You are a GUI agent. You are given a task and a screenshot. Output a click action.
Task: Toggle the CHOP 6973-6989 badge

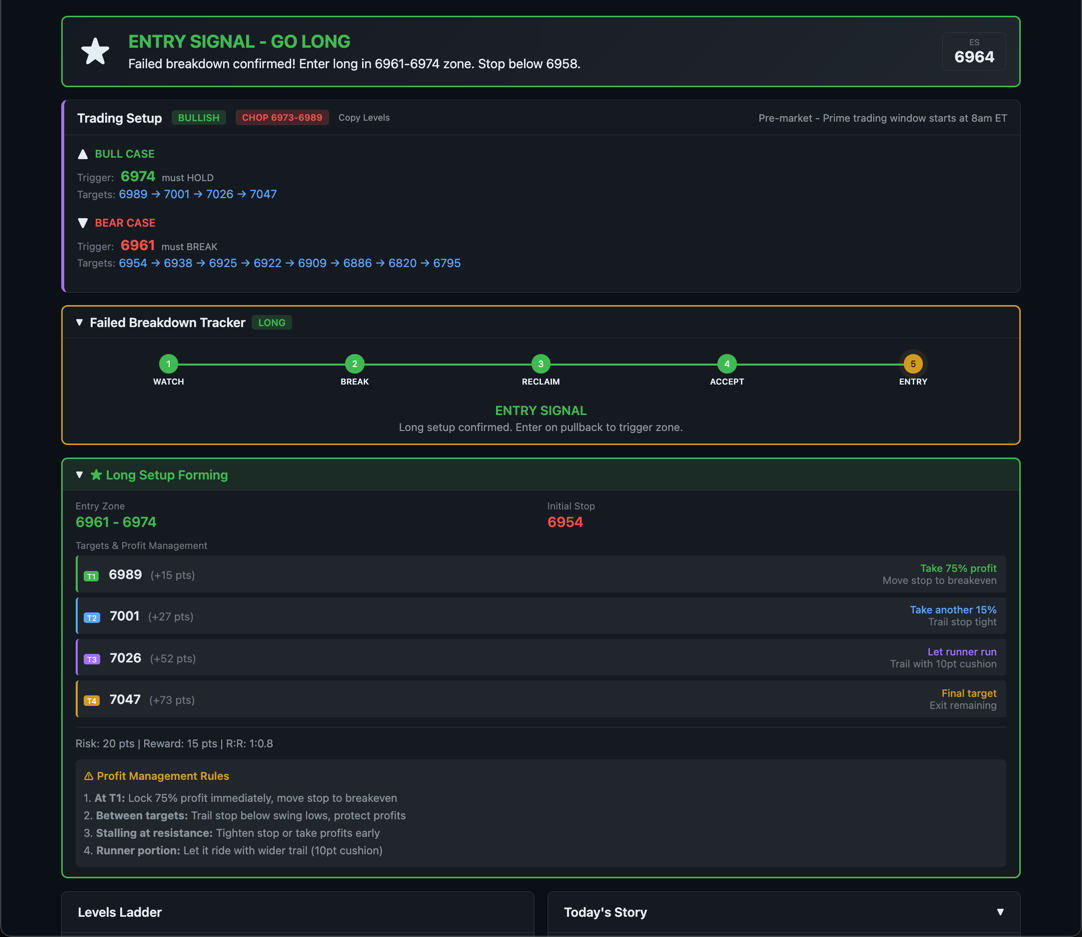[282, 117]
